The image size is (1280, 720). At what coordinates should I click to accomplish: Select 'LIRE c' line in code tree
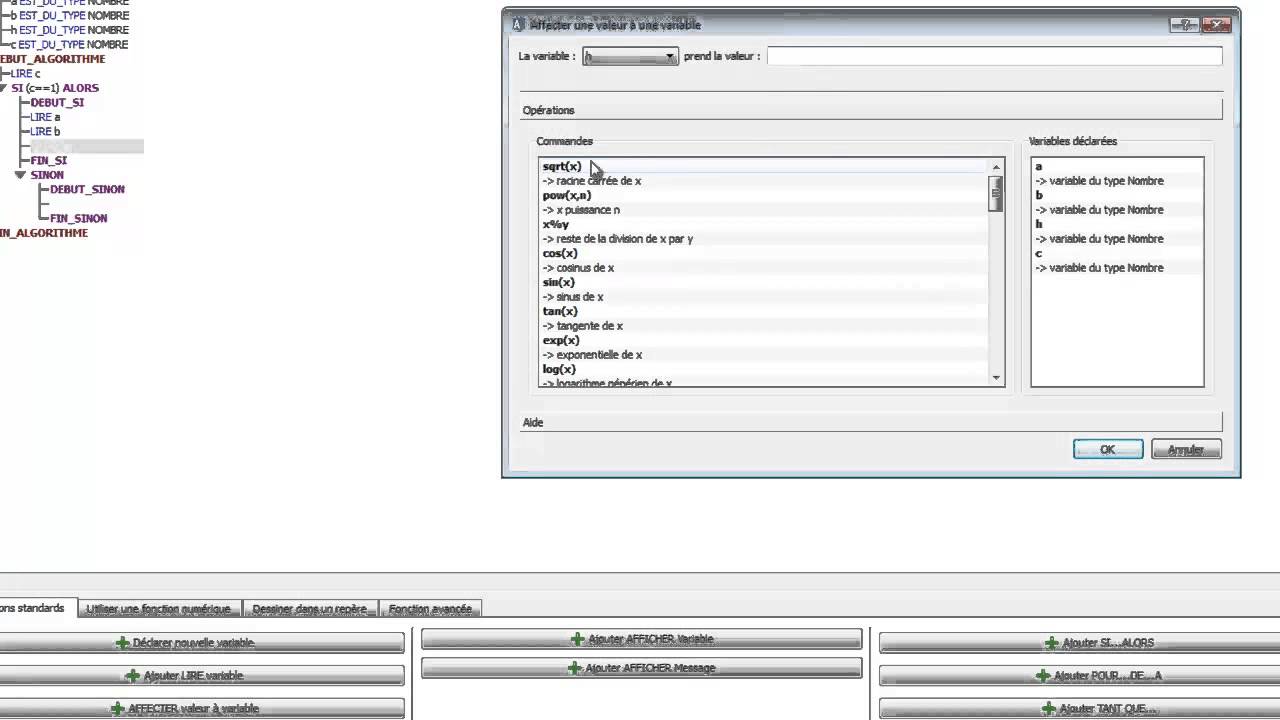click(25, 74)
